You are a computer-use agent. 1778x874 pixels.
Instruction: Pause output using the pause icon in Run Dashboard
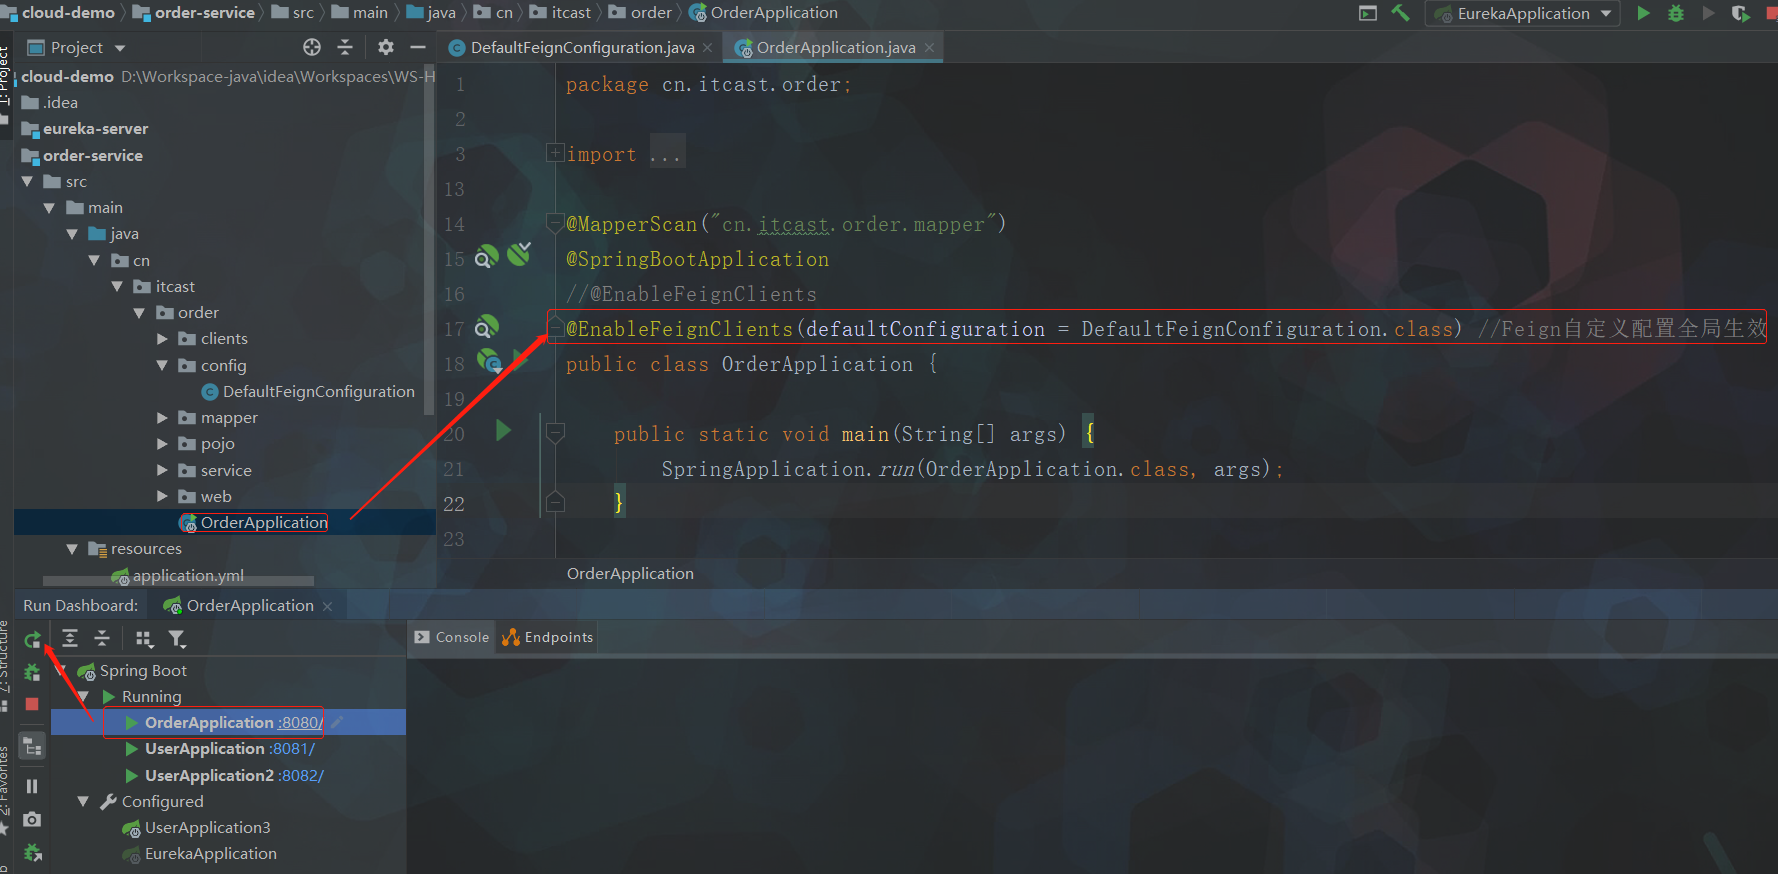[x=32, y=786]
